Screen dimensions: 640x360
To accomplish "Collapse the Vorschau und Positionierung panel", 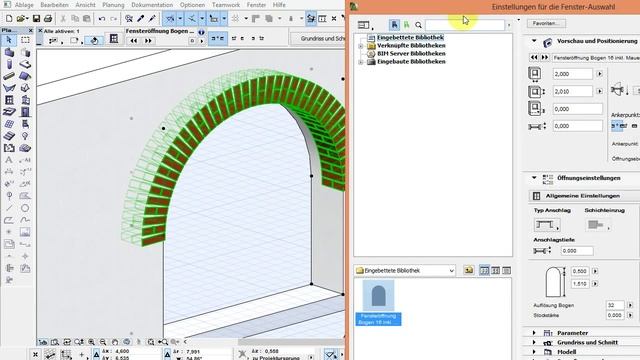I will pyautogui.click(x=534, y=41).
